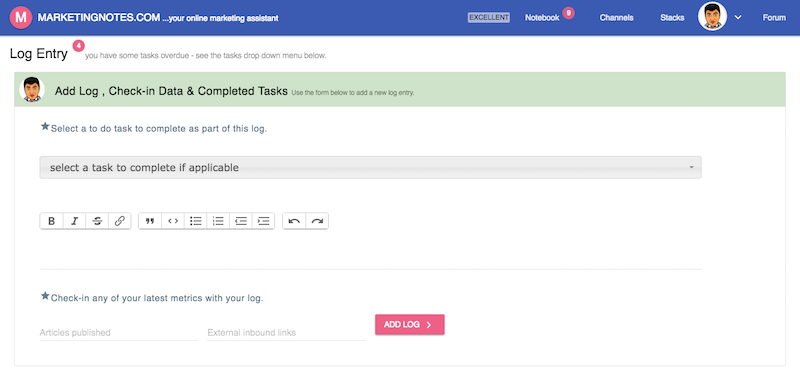Insert a hyperlink with the link icon

119,221
